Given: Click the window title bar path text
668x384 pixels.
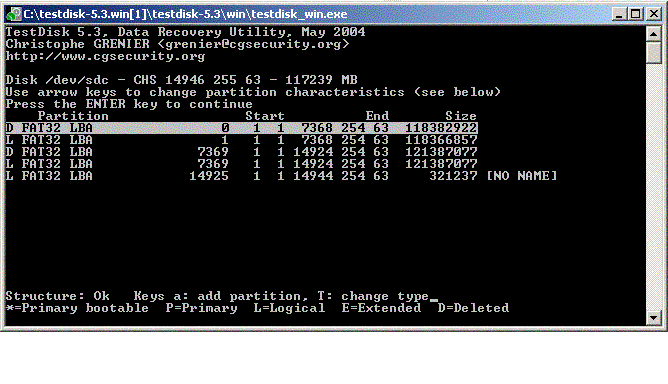Looking at the screenshot, I should pyautogui.click(x=185, y=14).
